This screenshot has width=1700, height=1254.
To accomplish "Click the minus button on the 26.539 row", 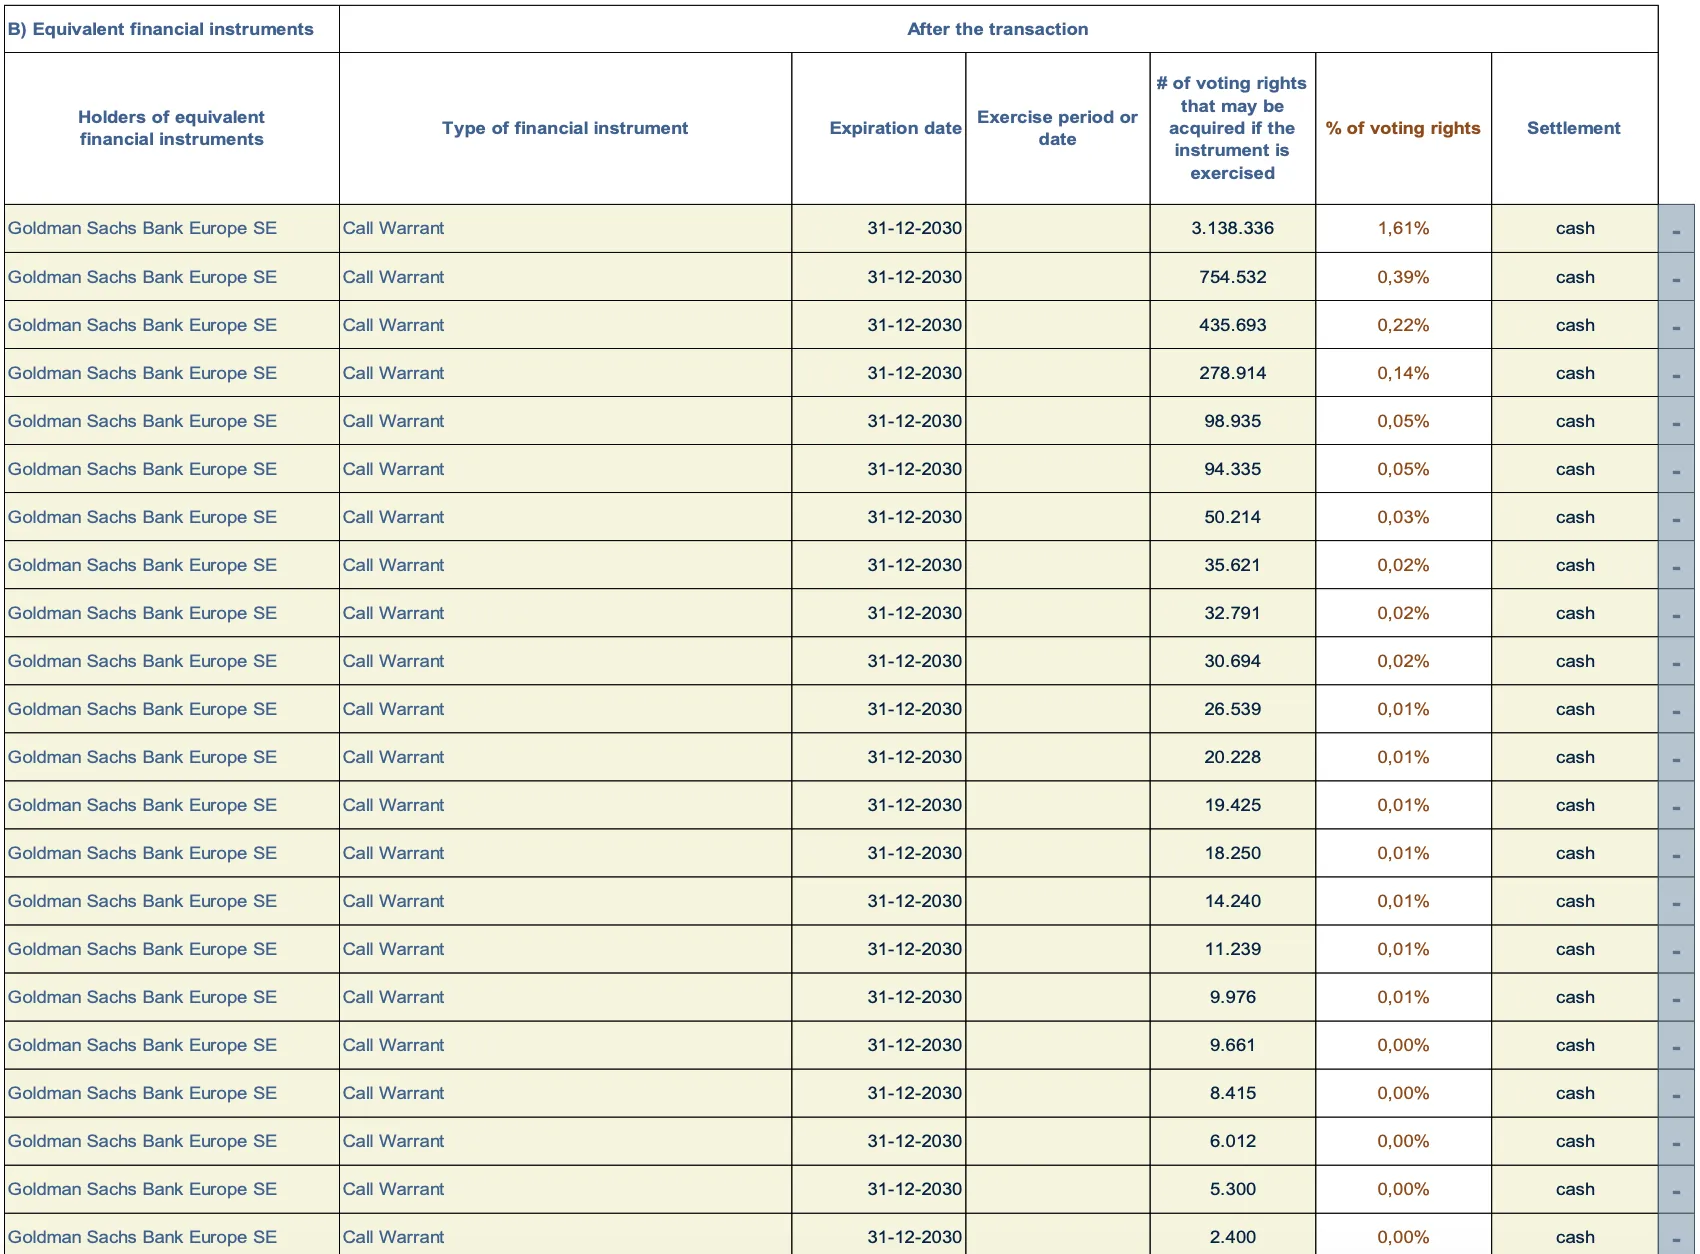I will [1676, 709].
